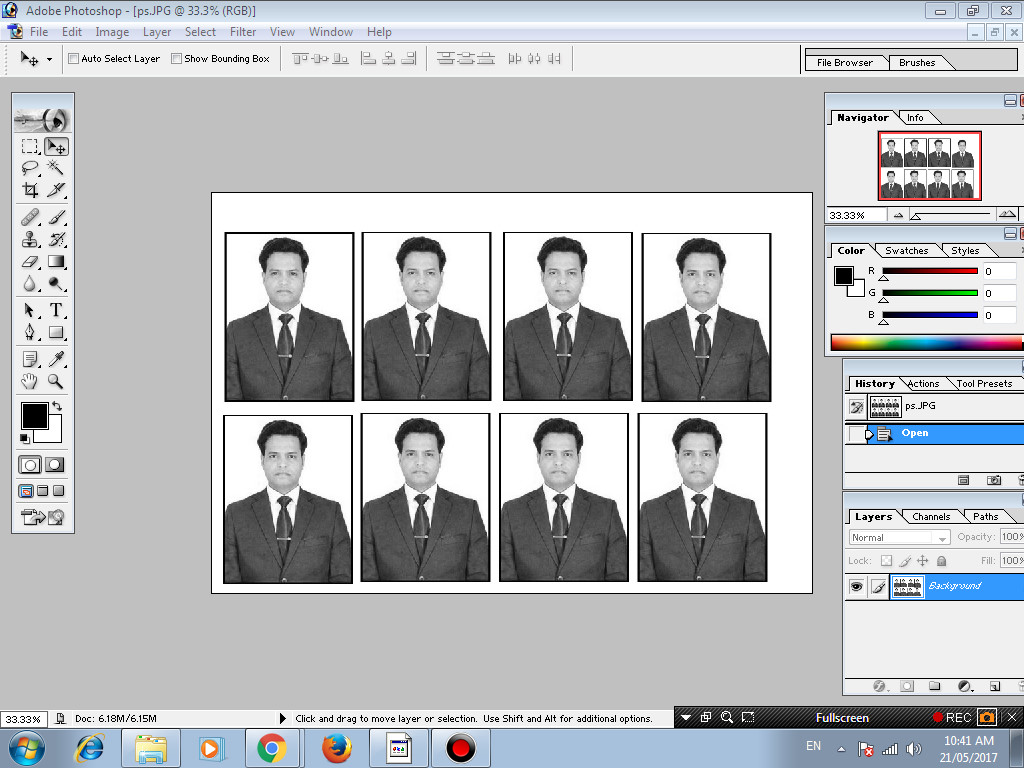1024x768 pixels.
Task: Select the Eyedropper tool
Action: 55,358
